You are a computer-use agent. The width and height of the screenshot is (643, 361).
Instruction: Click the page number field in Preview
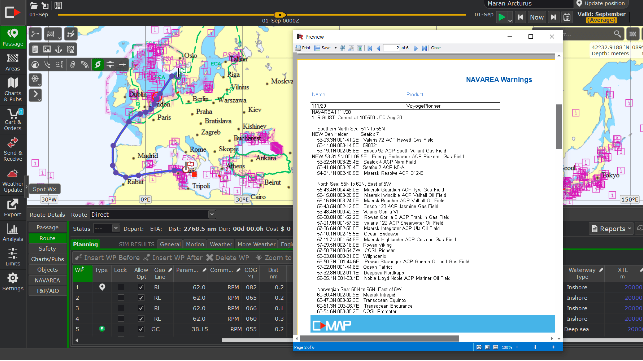391,48
